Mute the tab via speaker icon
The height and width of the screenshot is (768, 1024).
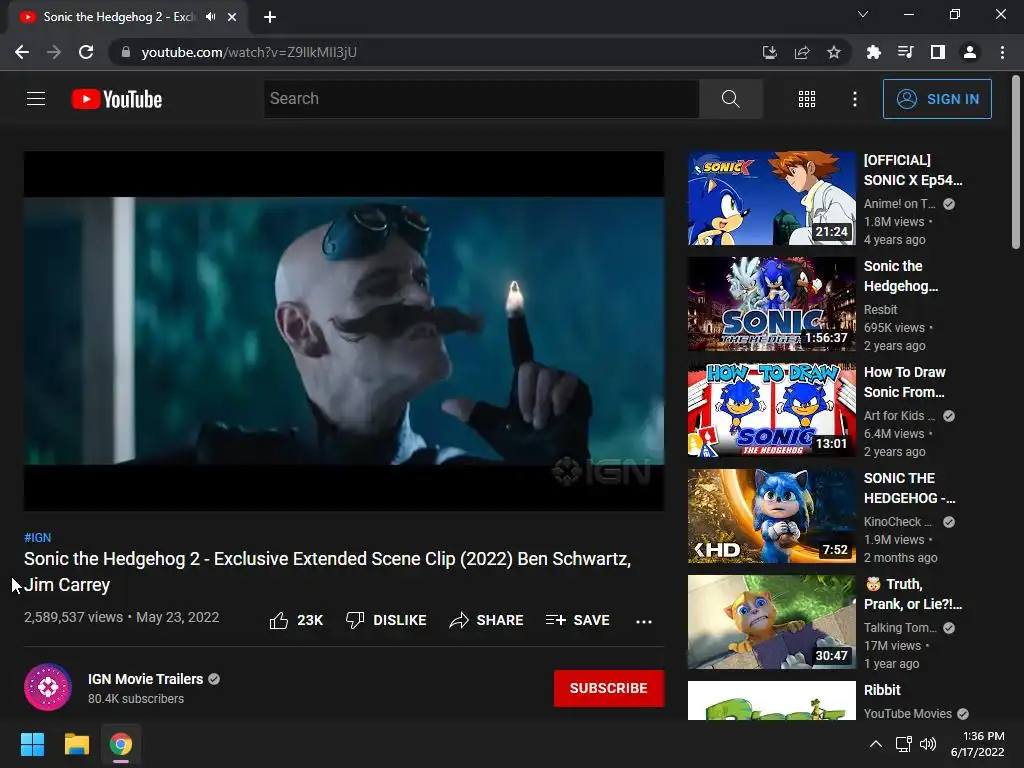click(210, 17)
